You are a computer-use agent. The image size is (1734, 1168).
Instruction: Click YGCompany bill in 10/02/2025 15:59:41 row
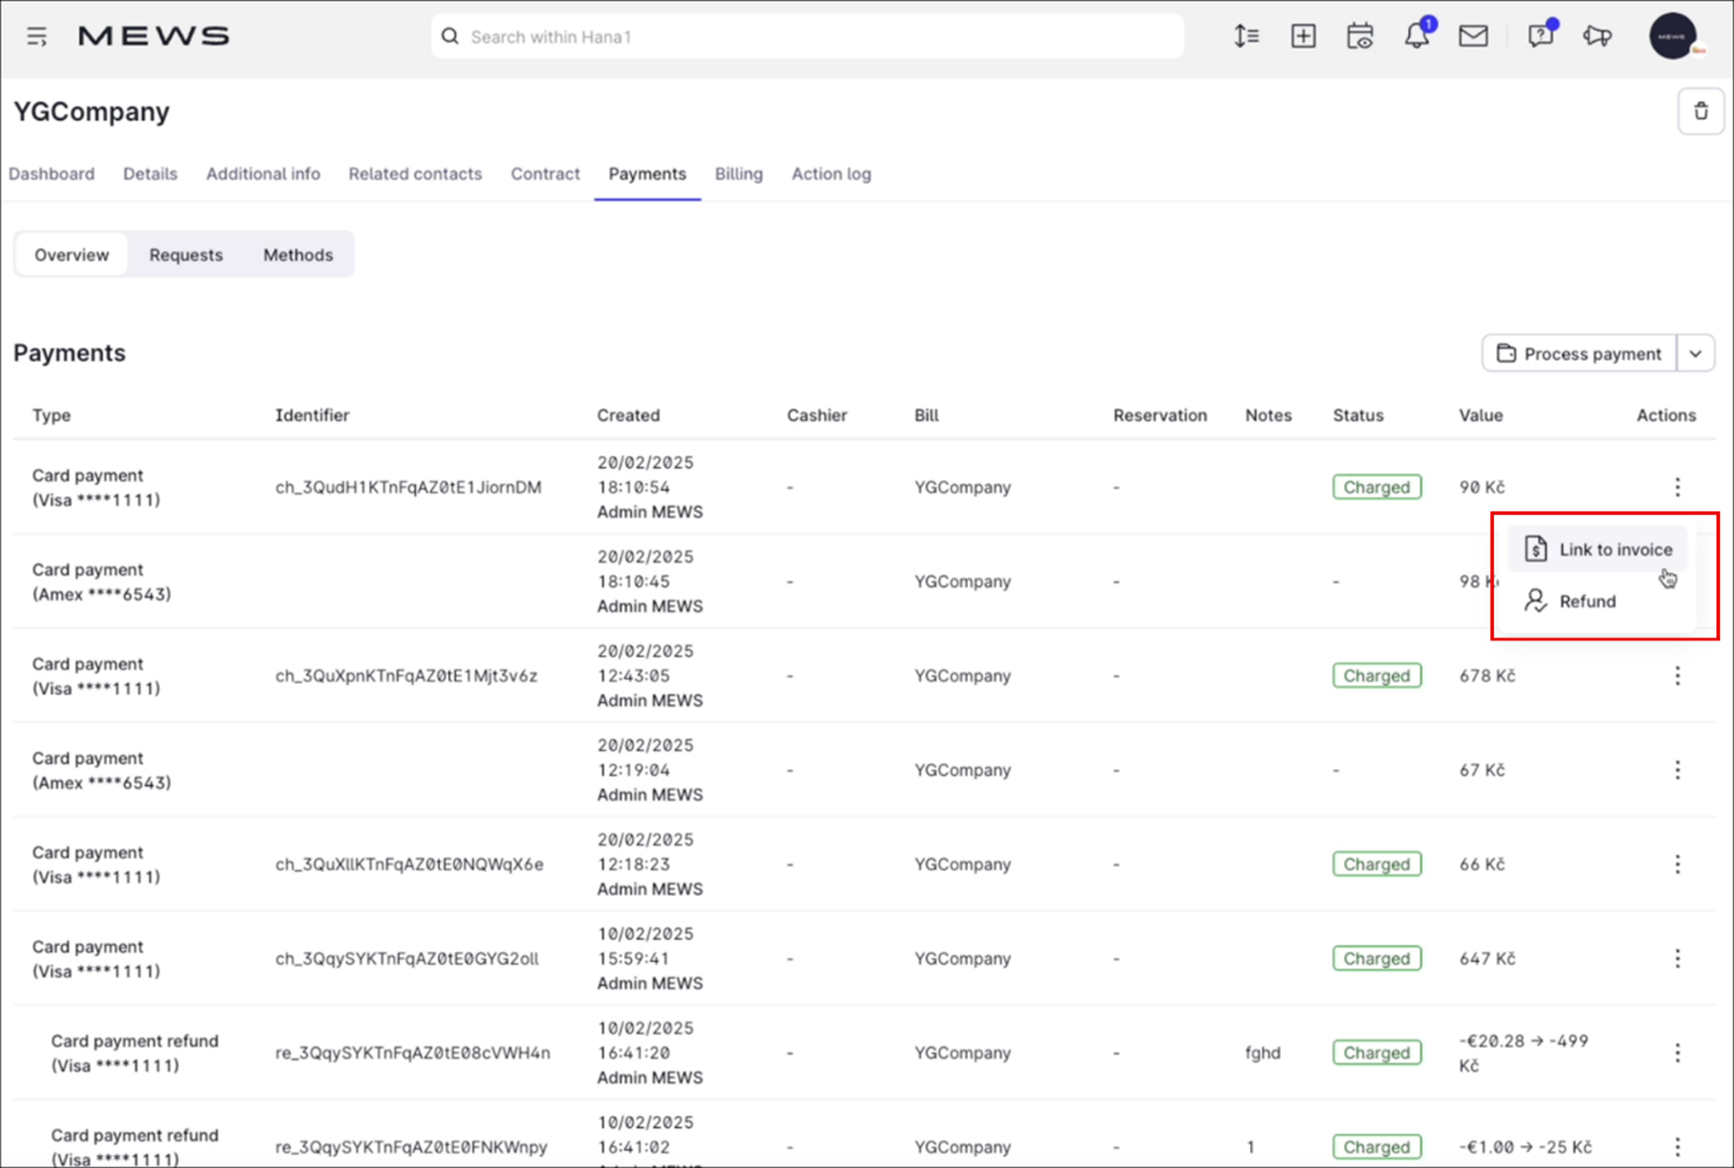pos(962,958)
